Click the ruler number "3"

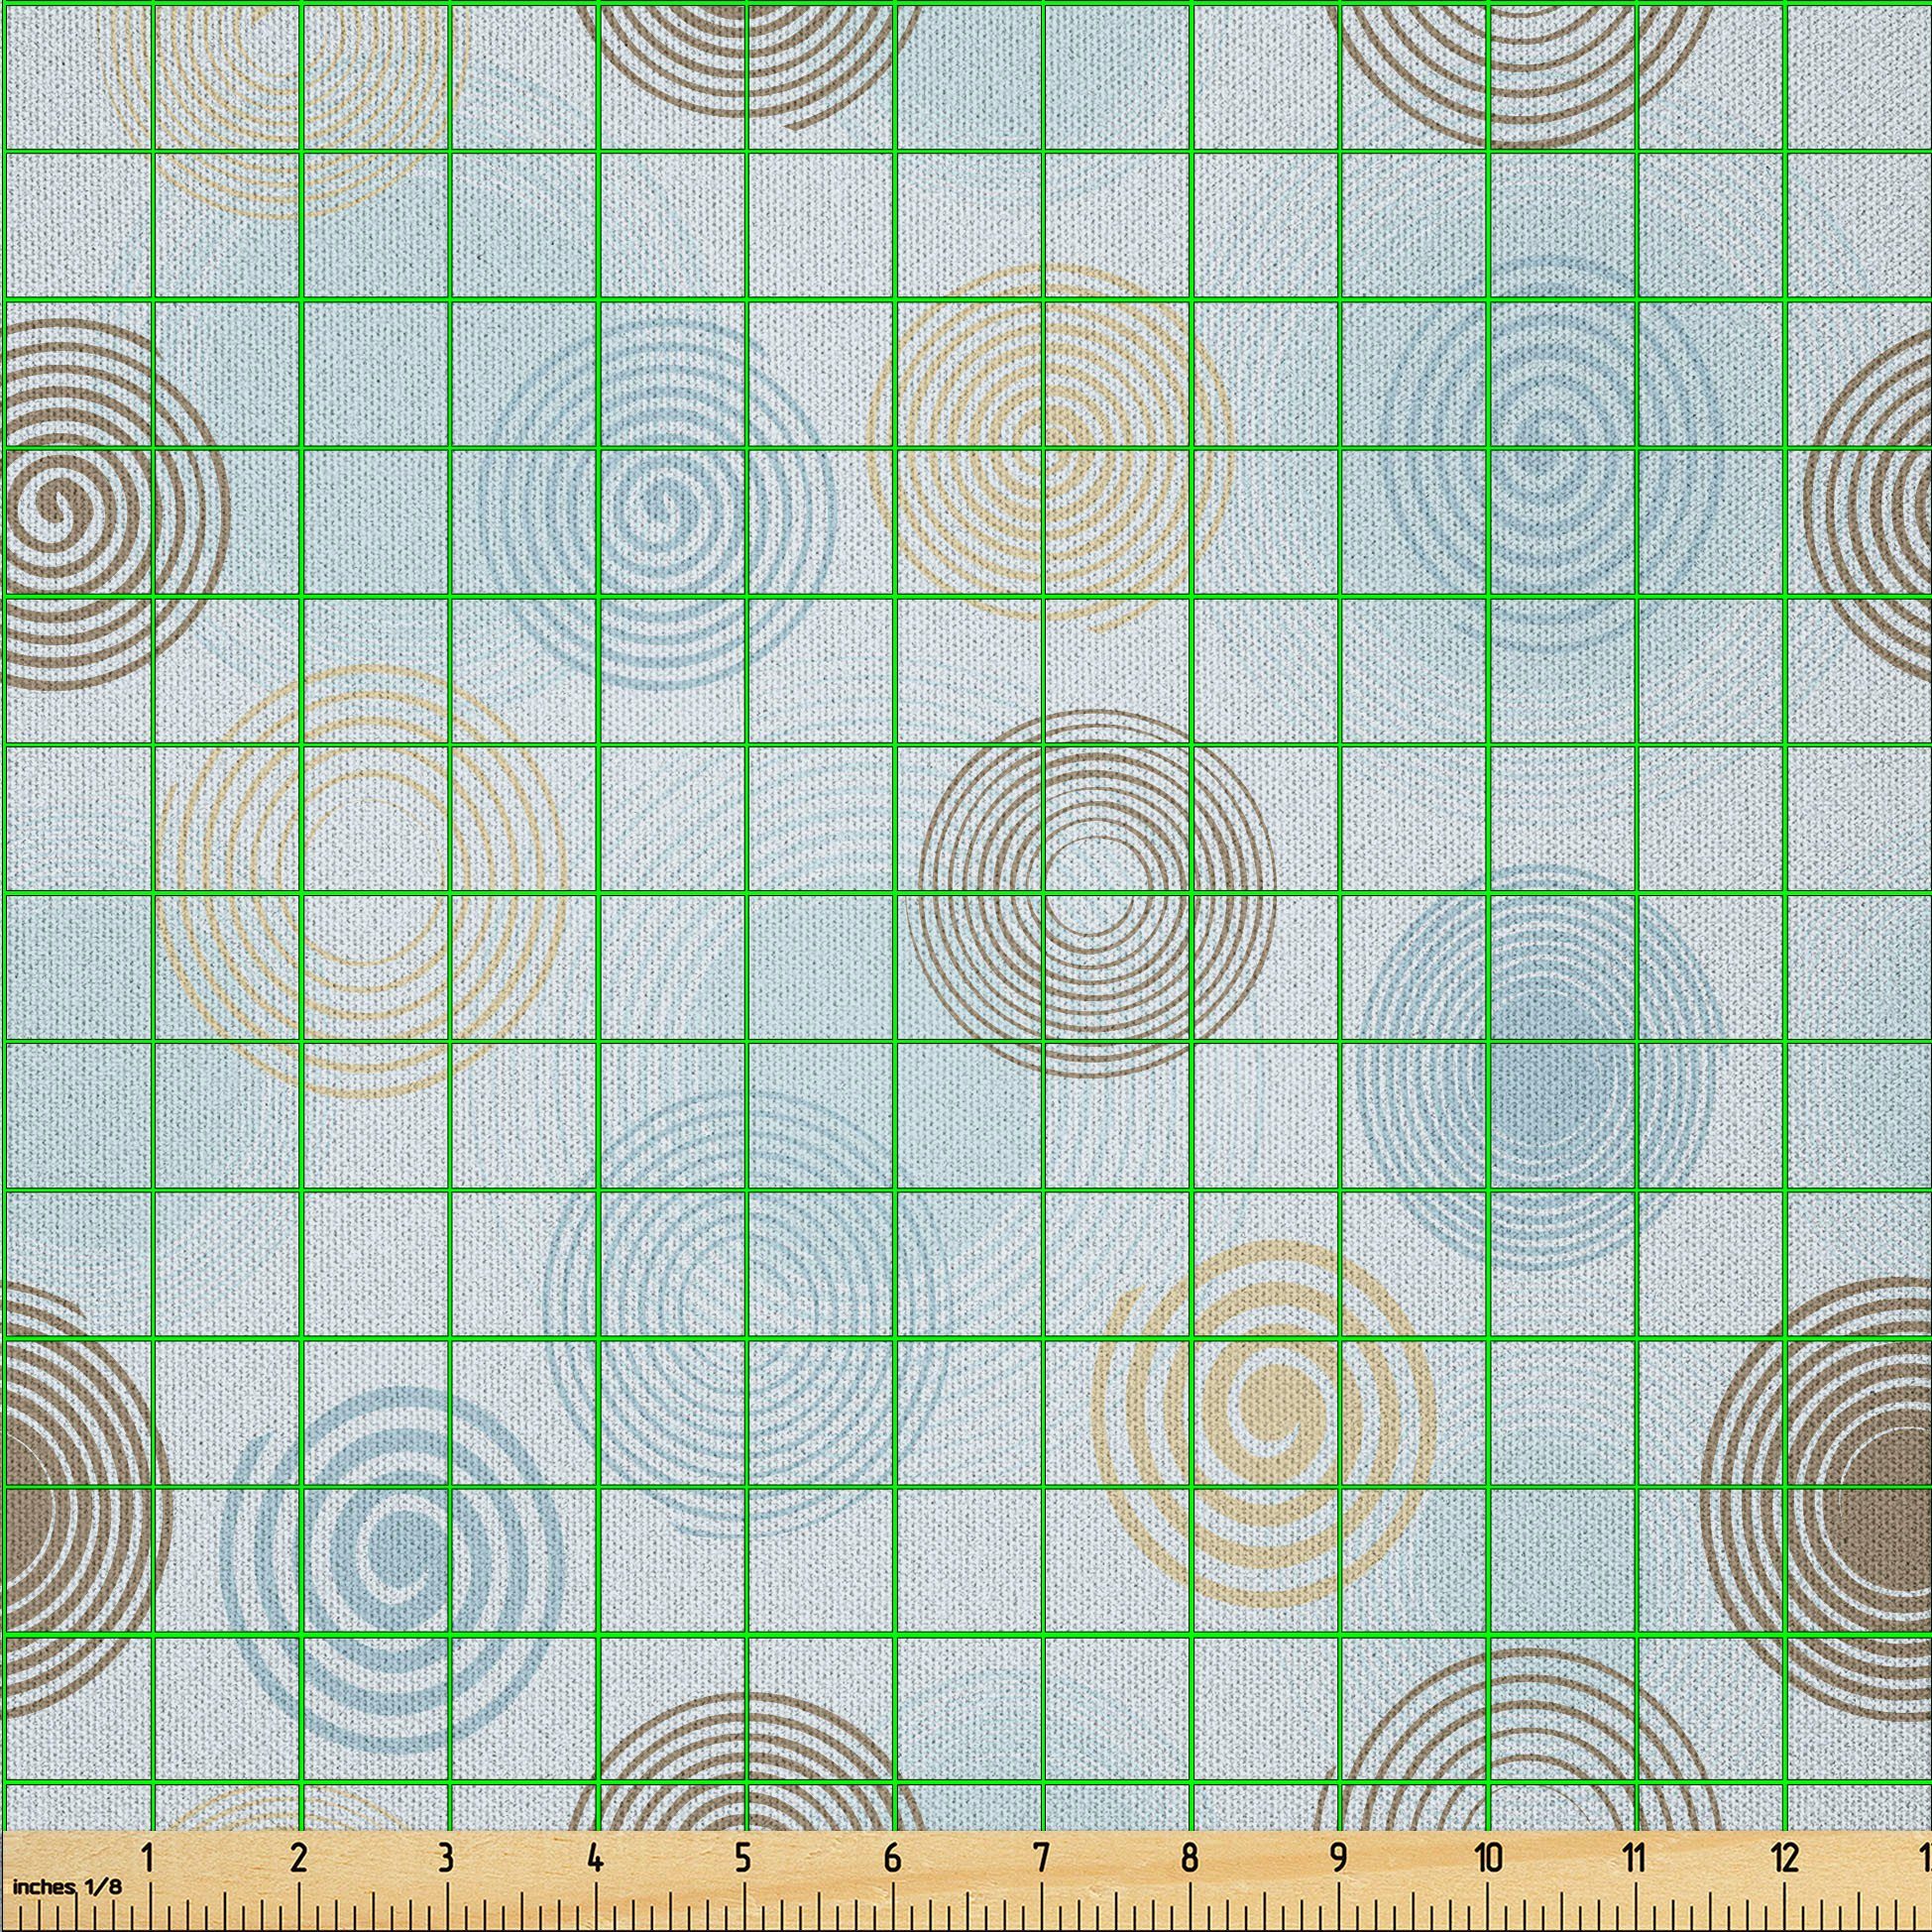pyautogui.click(x=446, y=1858)
